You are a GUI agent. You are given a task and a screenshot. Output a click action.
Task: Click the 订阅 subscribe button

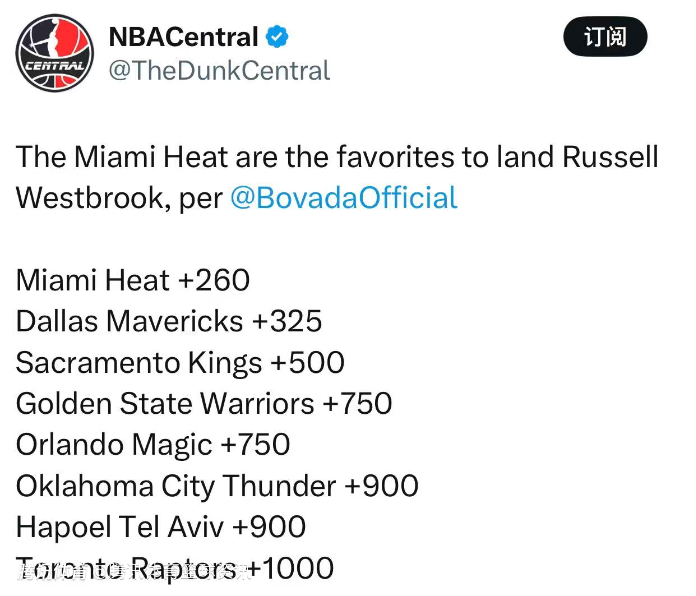pyautogui.click(x=605, y=36)
